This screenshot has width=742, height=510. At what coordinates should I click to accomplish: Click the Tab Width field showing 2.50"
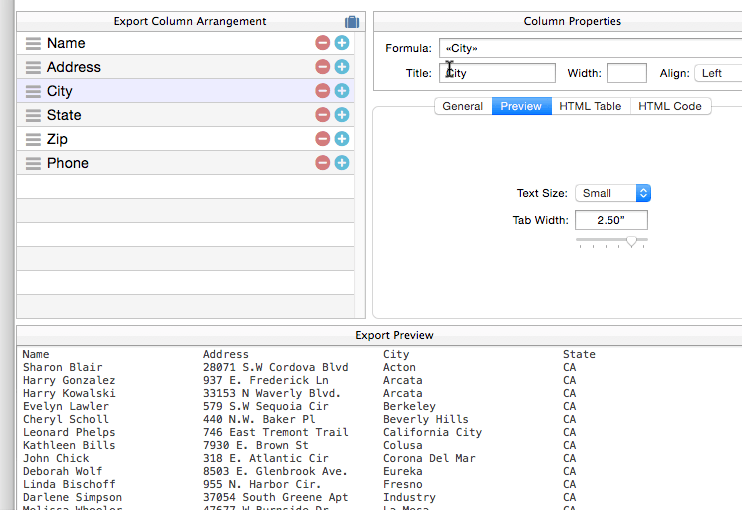click(611, 220)
